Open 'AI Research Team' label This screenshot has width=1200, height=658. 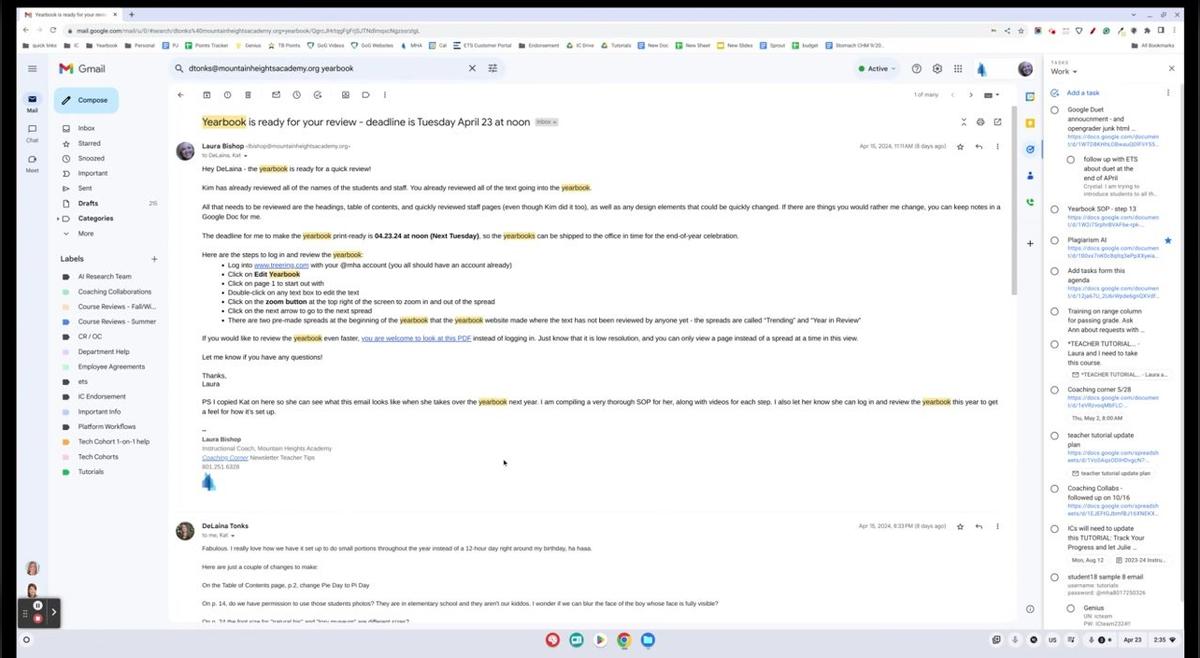click(104, 276)
